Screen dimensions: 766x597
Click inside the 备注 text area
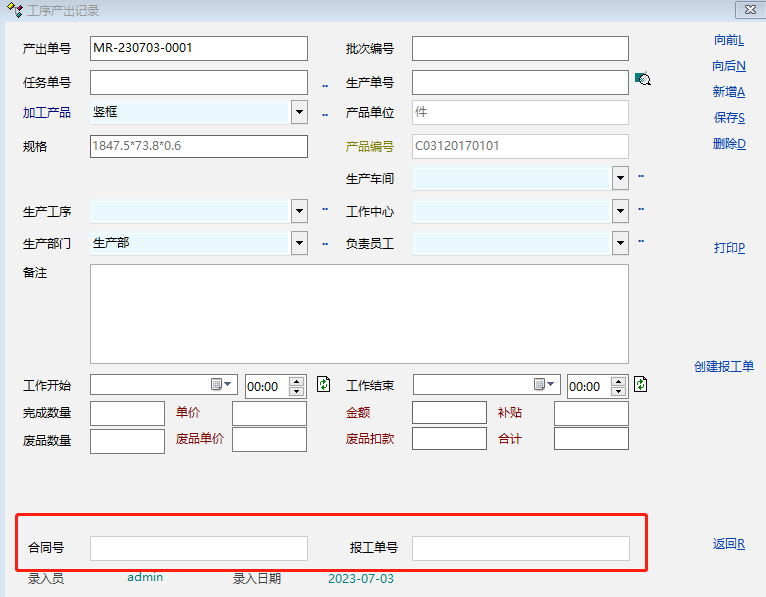[x=359, y=313]
